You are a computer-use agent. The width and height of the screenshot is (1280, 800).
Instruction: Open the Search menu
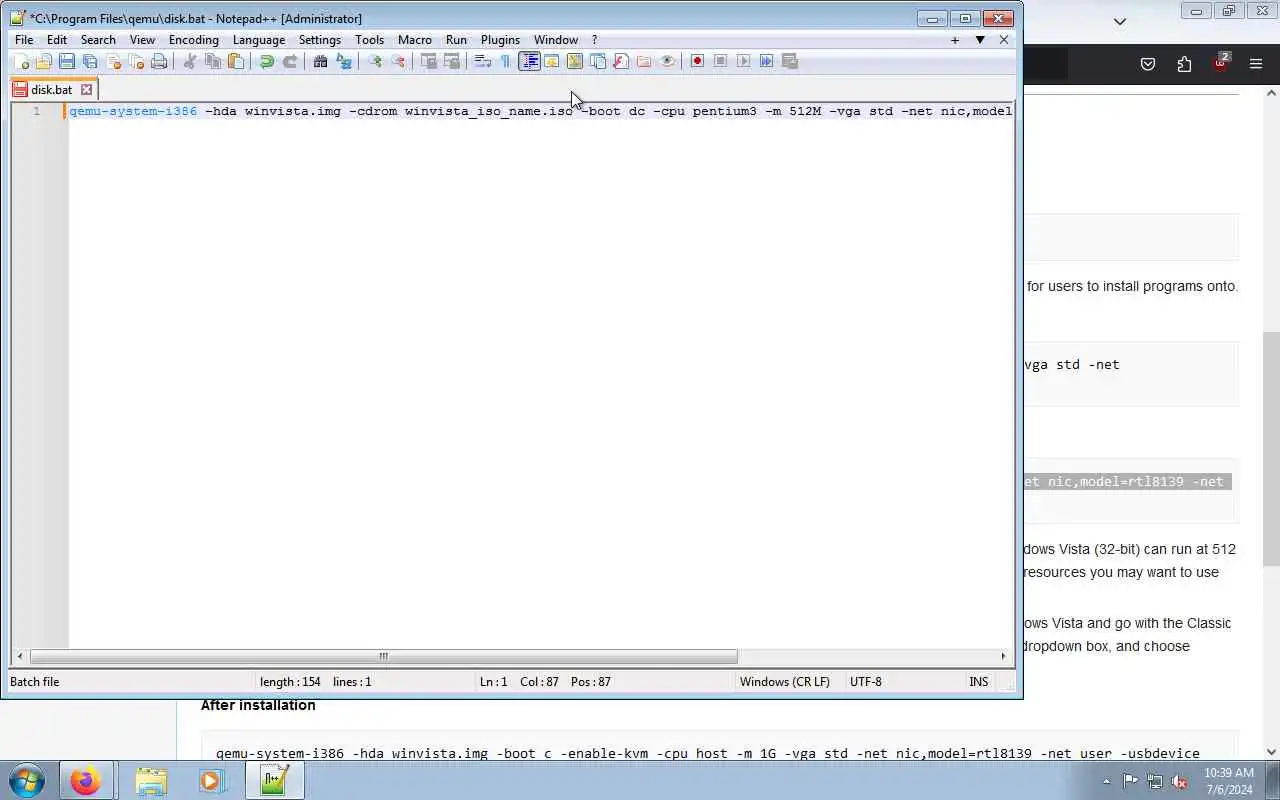pyautogui.click(x=98, y=40)
